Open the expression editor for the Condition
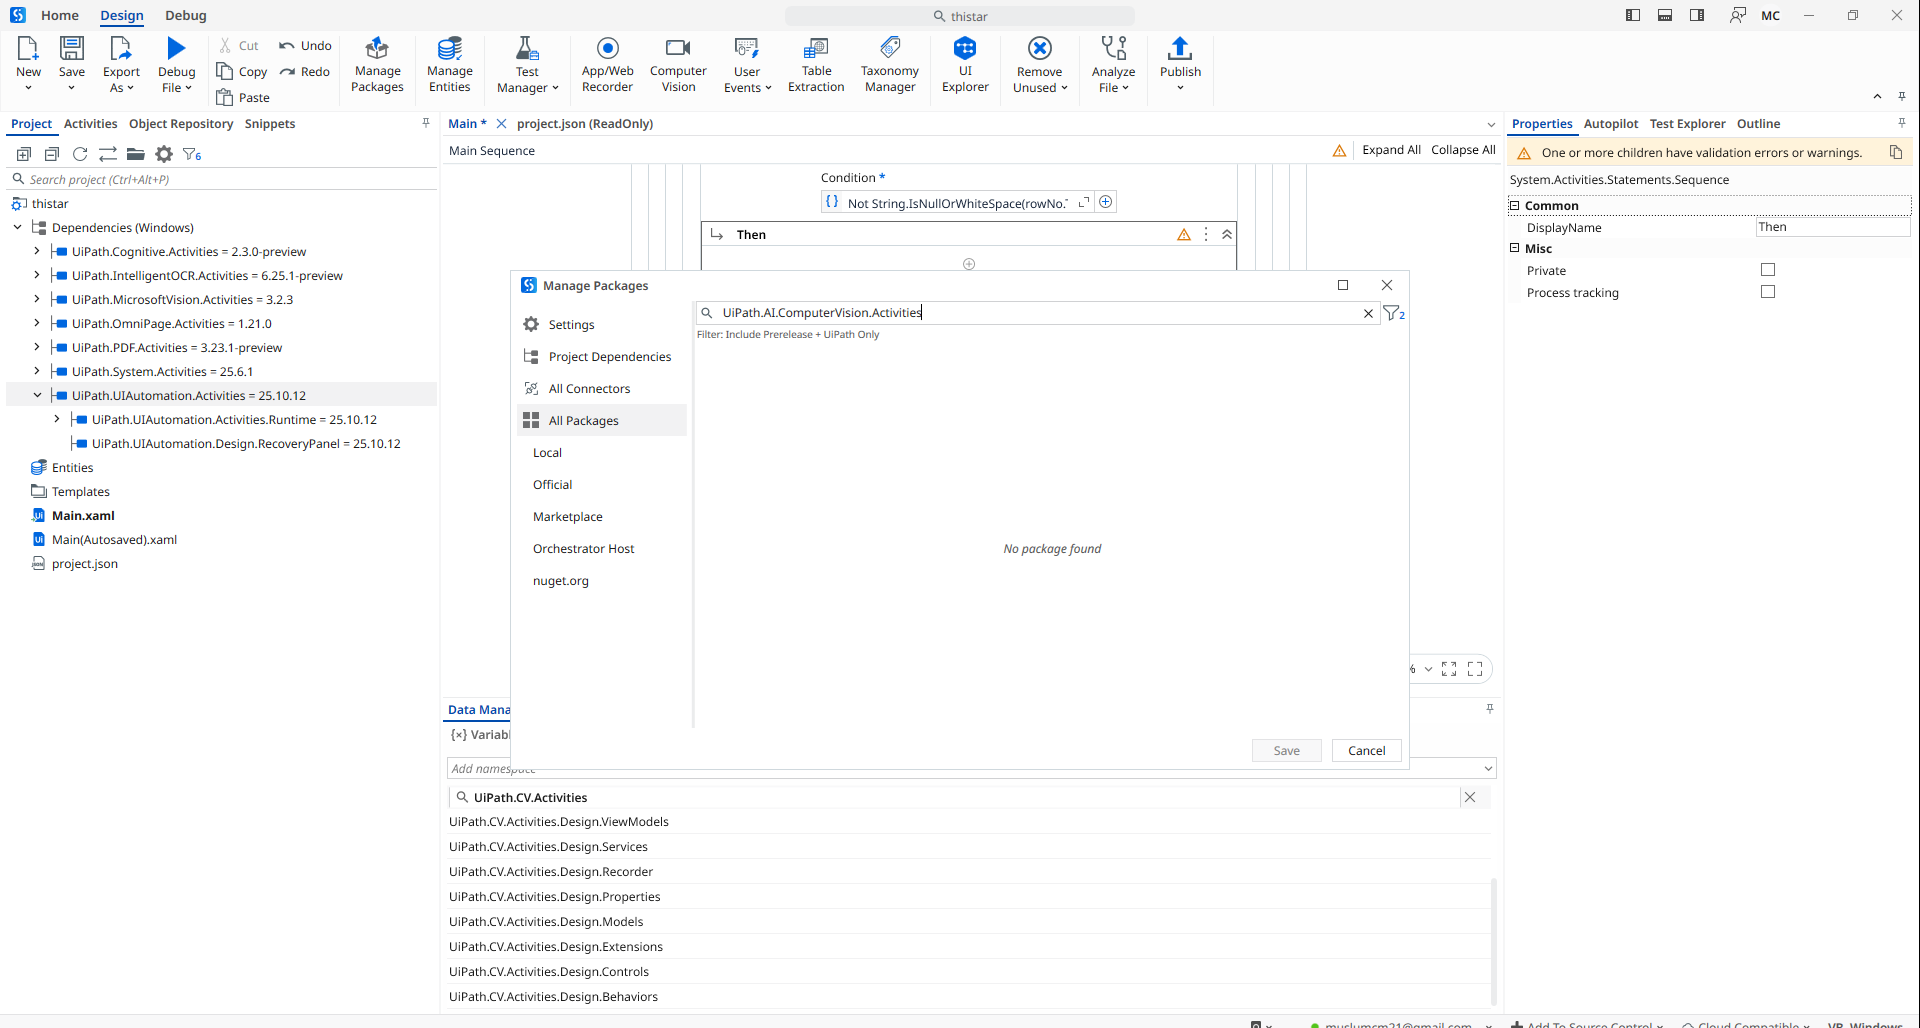The height and width of the screenshot is (1028, 1920). [x=1083, y=202]
